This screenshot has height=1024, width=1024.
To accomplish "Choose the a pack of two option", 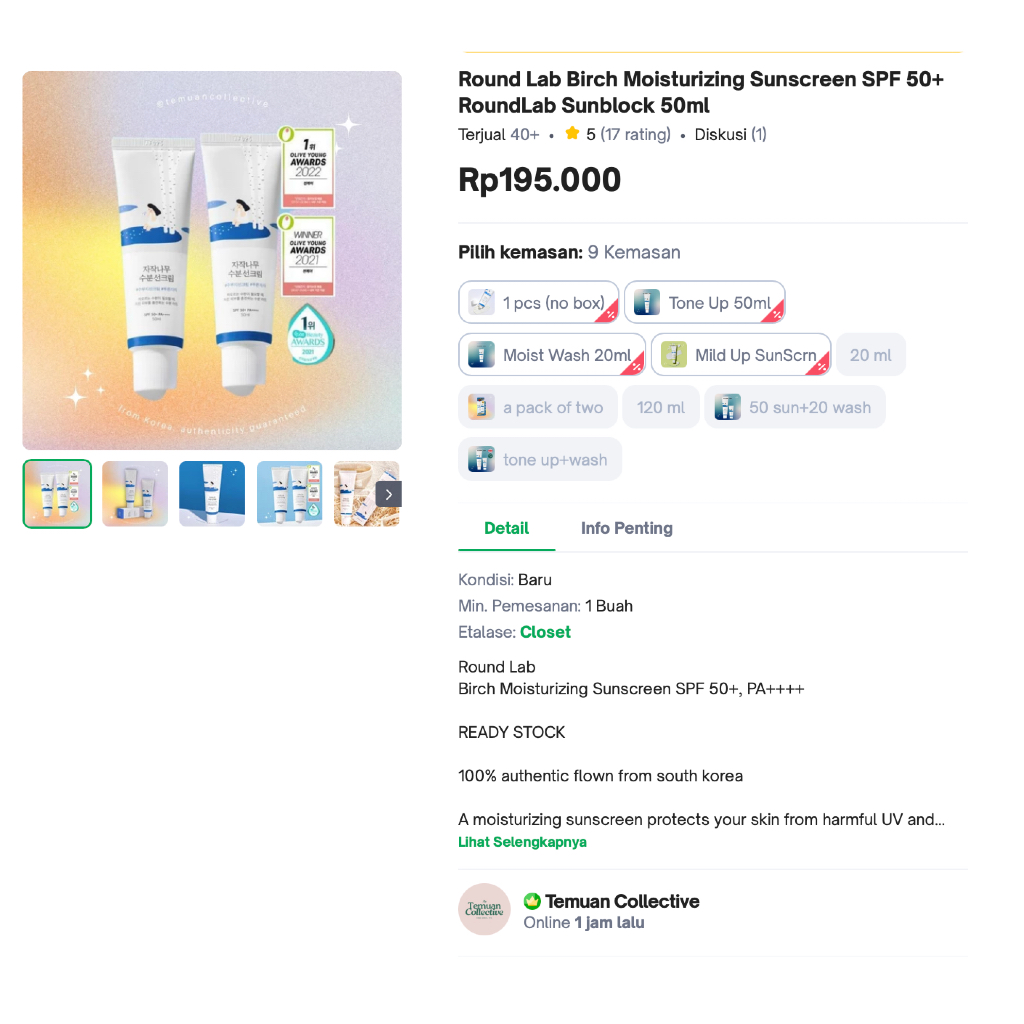I will tap(537, 407).
